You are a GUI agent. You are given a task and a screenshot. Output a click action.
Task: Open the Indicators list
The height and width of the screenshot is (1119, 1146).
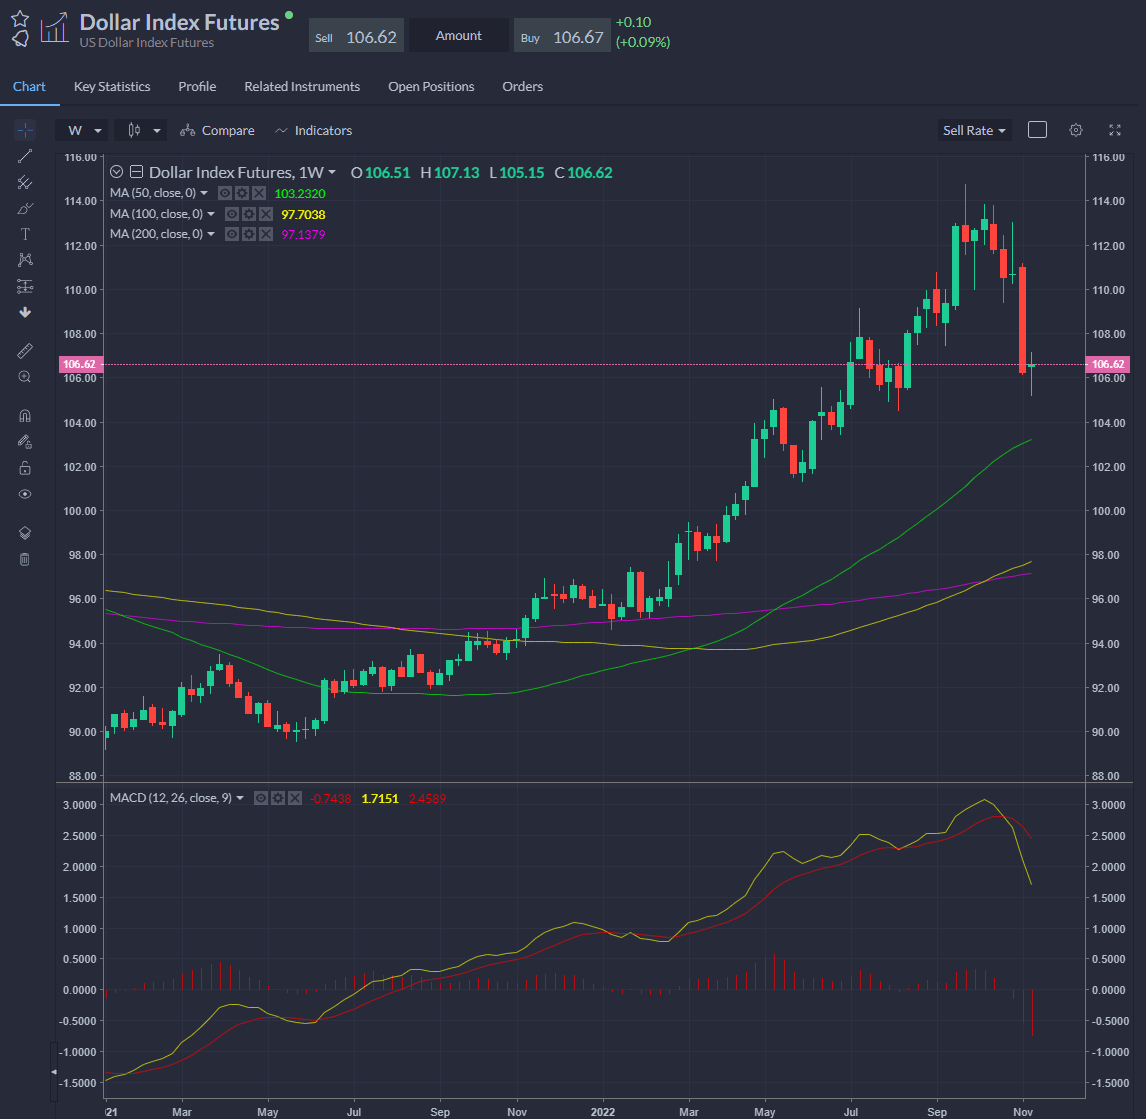[x=314, y=130]
